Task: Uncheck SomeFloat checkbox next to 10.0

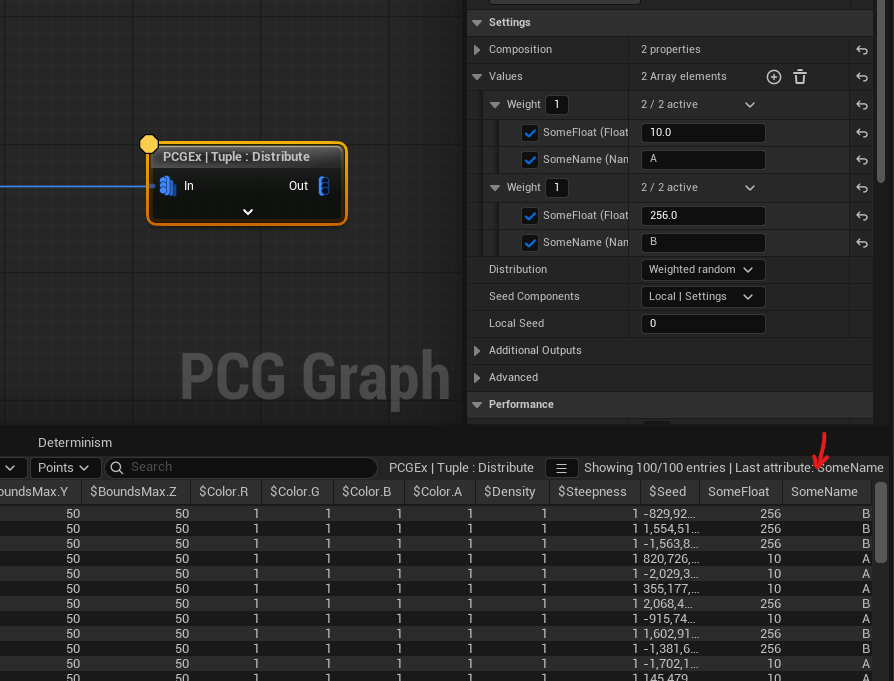Action: [x=530, y=133]
